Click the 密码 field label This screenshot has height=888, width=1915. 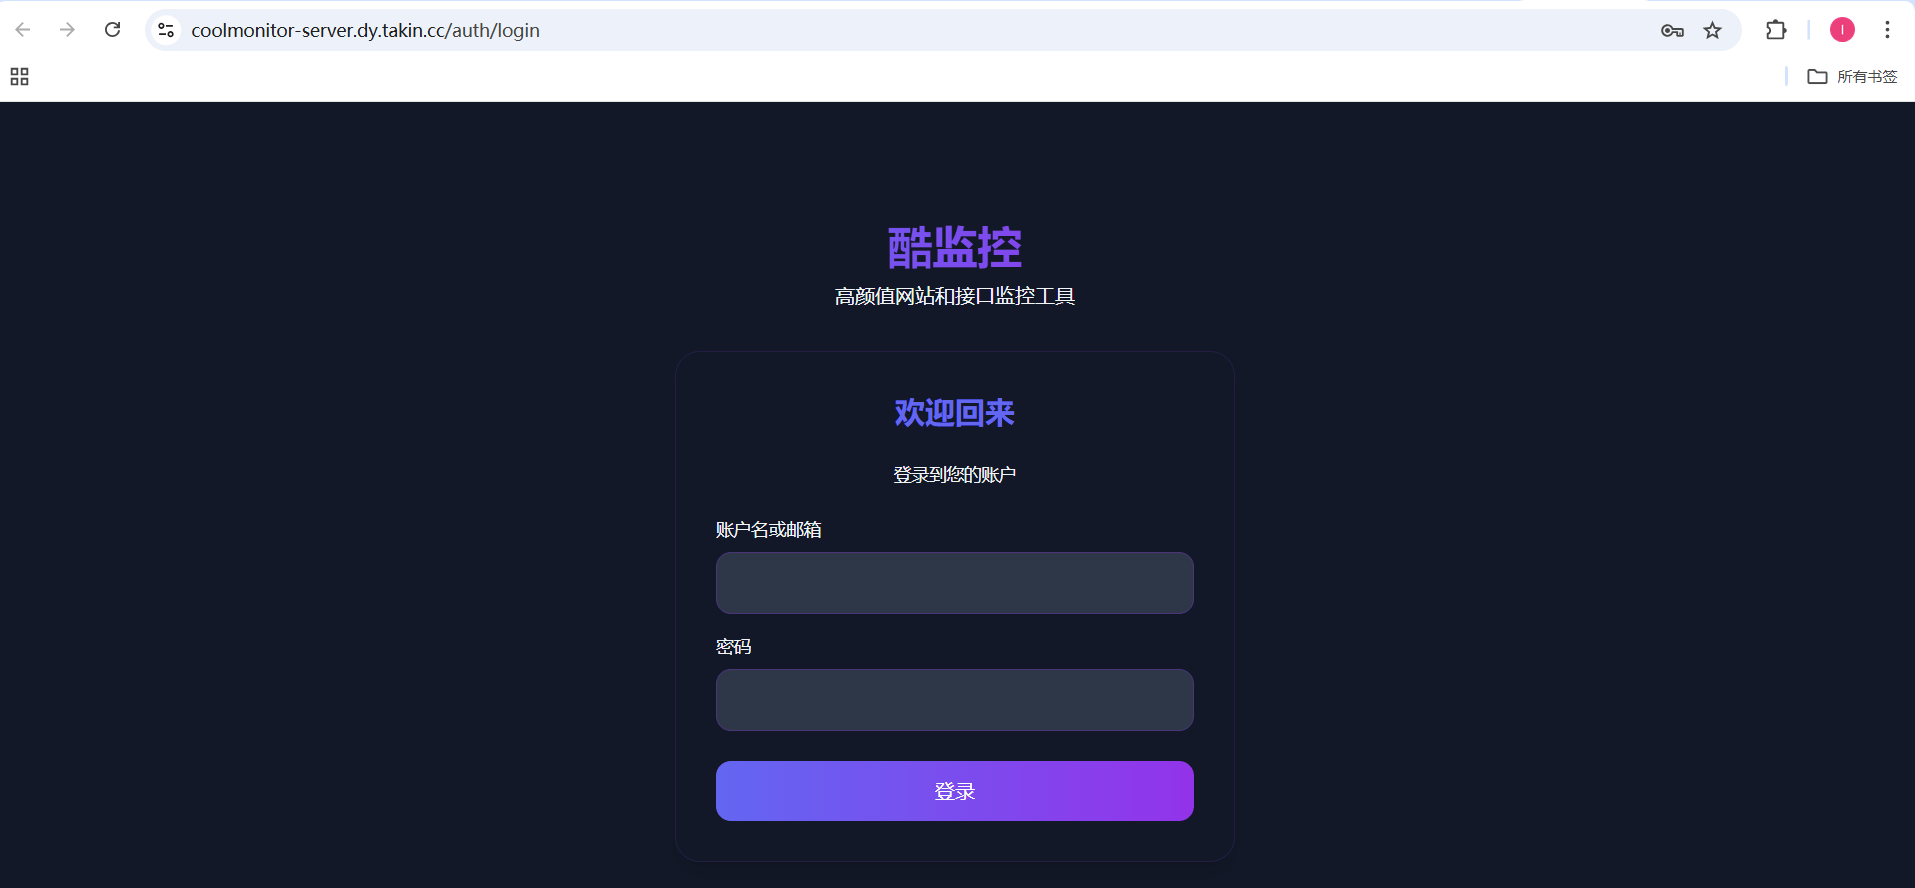(733, 647)
